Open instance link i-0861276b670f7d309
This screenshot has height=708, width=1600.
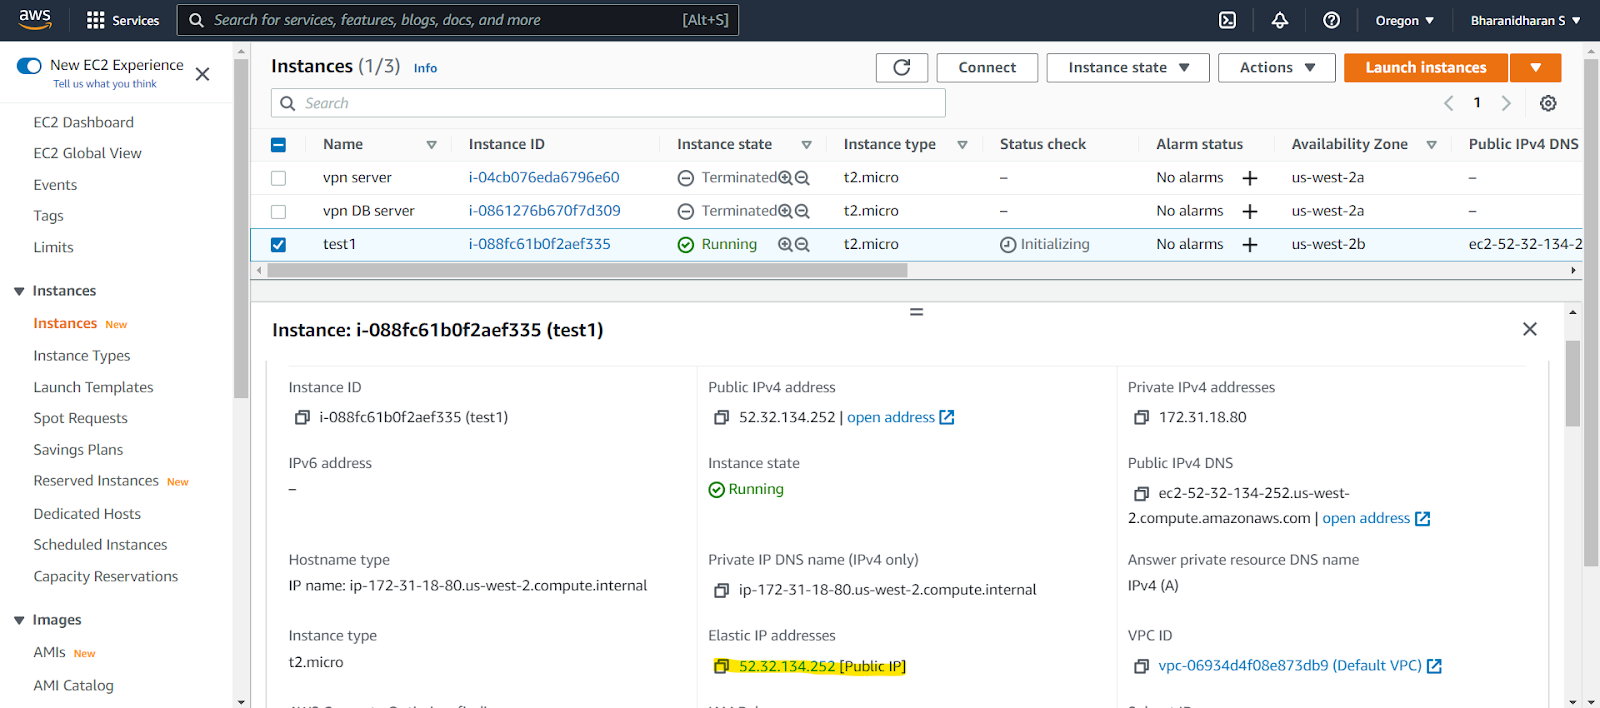(544, 211)
